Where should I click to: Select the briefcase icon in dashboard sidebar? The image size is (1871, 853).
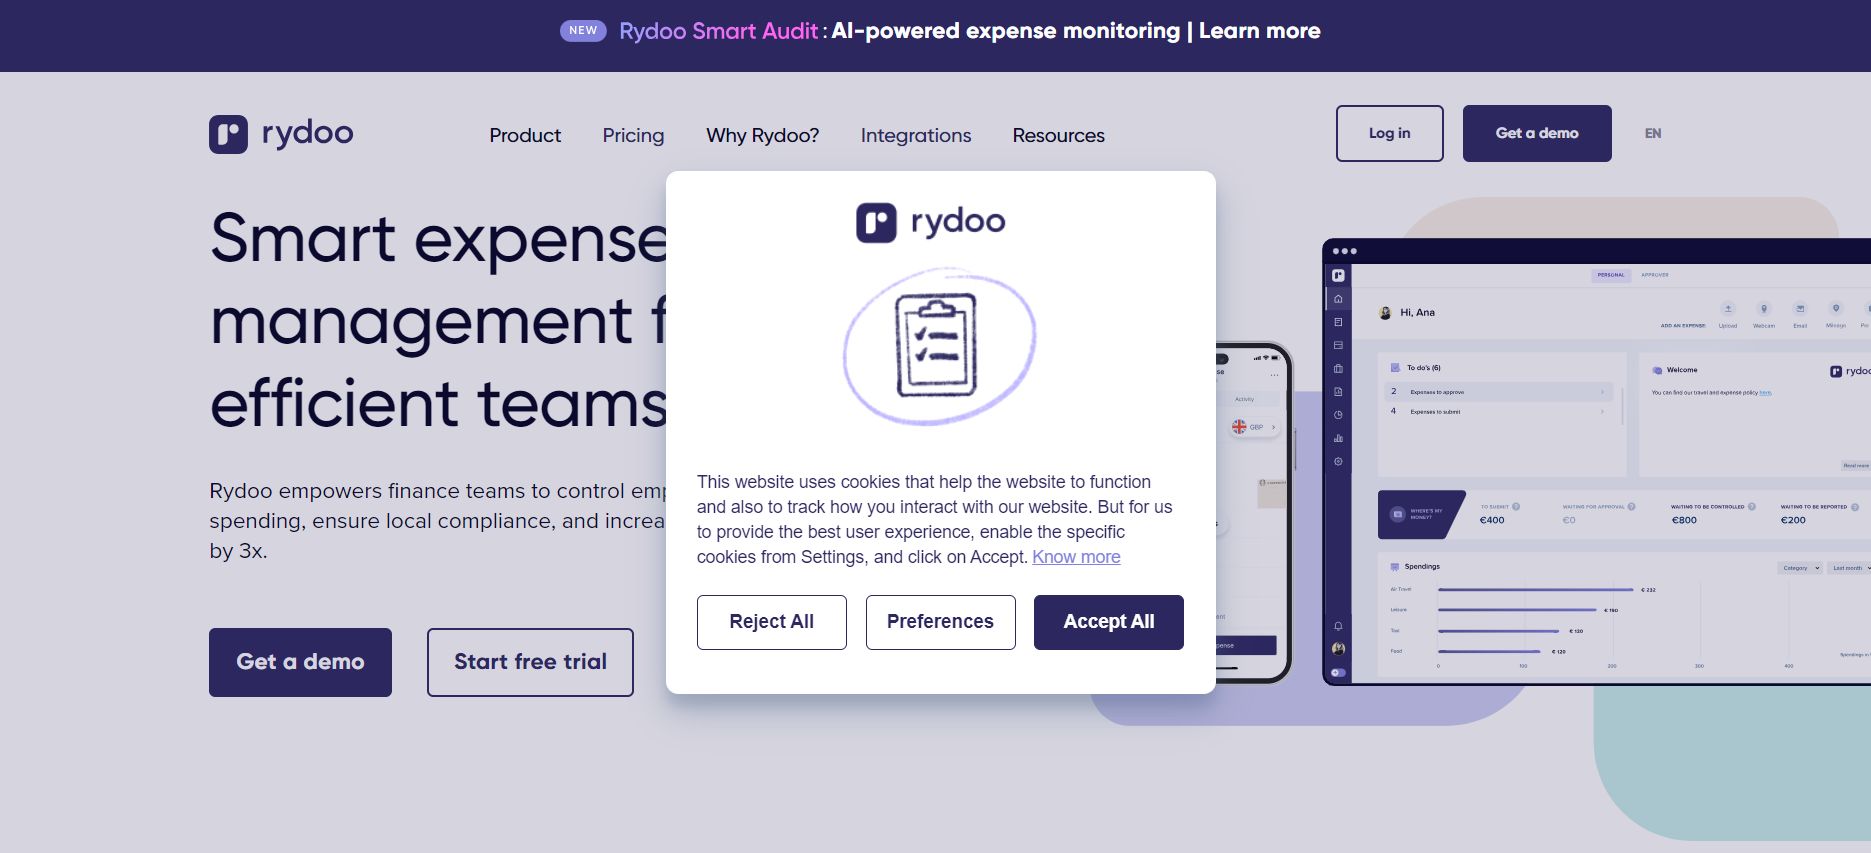(1338, 369)
